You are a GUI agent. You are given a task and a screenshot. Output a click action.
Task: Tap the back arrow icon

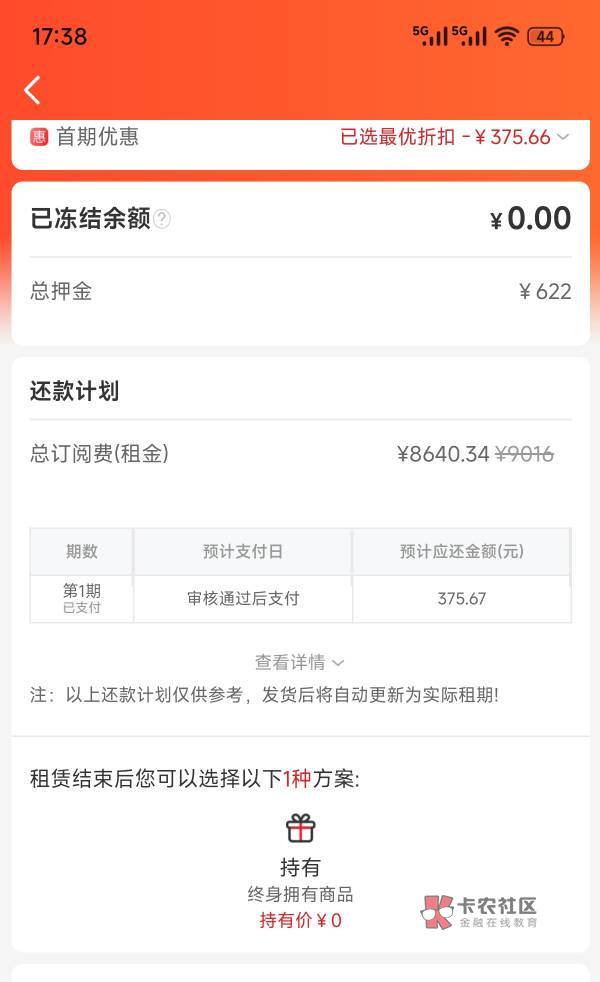pyautogui.click(x=32, y=90)
